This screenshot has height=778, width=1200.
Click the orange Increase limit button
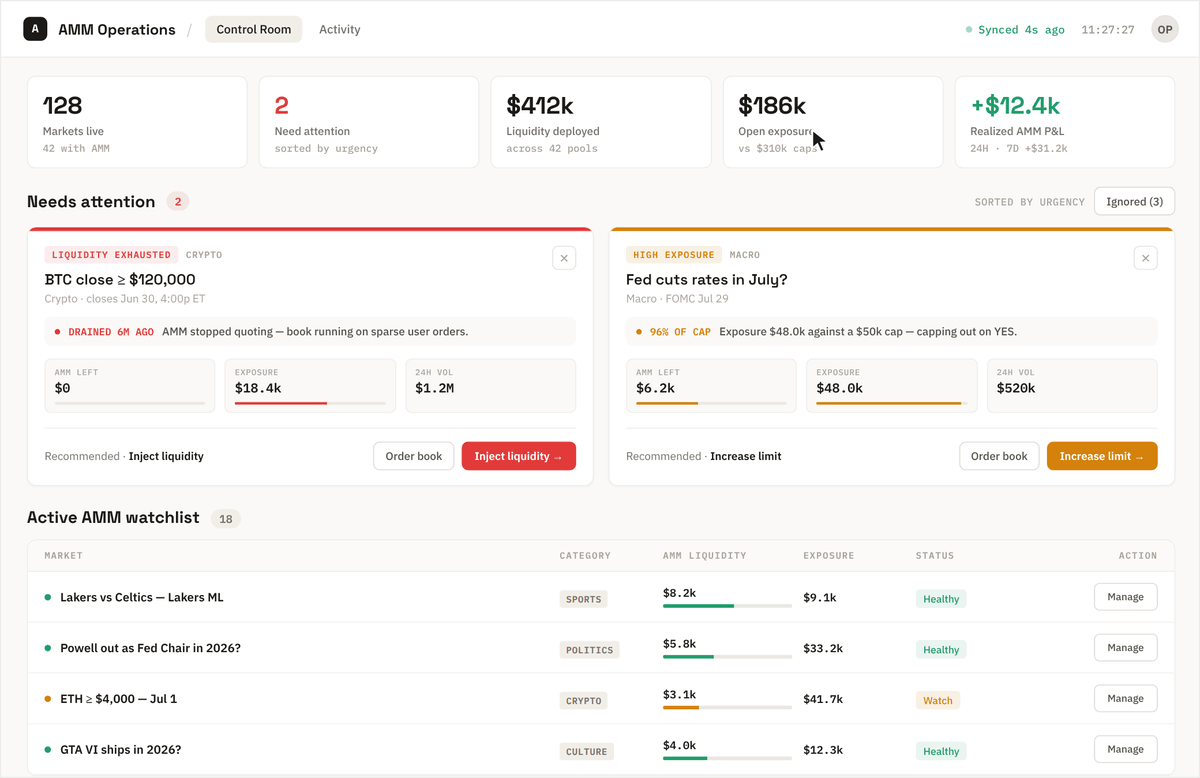[1102, 456]
